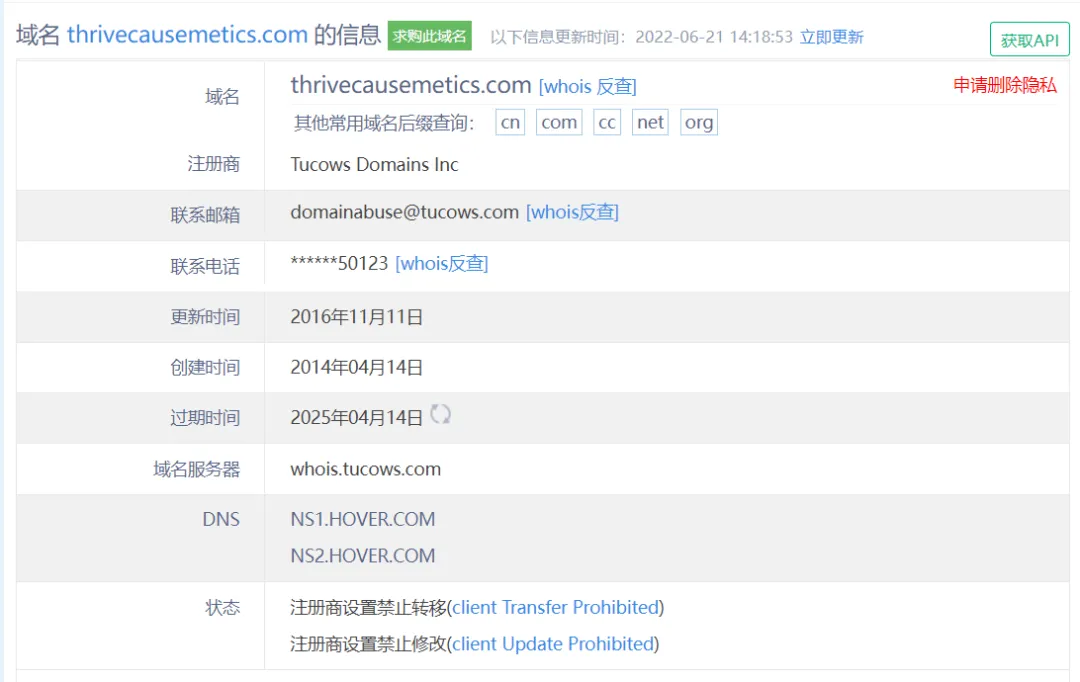Image resolution: width=1080 pixels, height=682 pixels.
Task: Click masked phone ******50123
Action: coord(340,263)
